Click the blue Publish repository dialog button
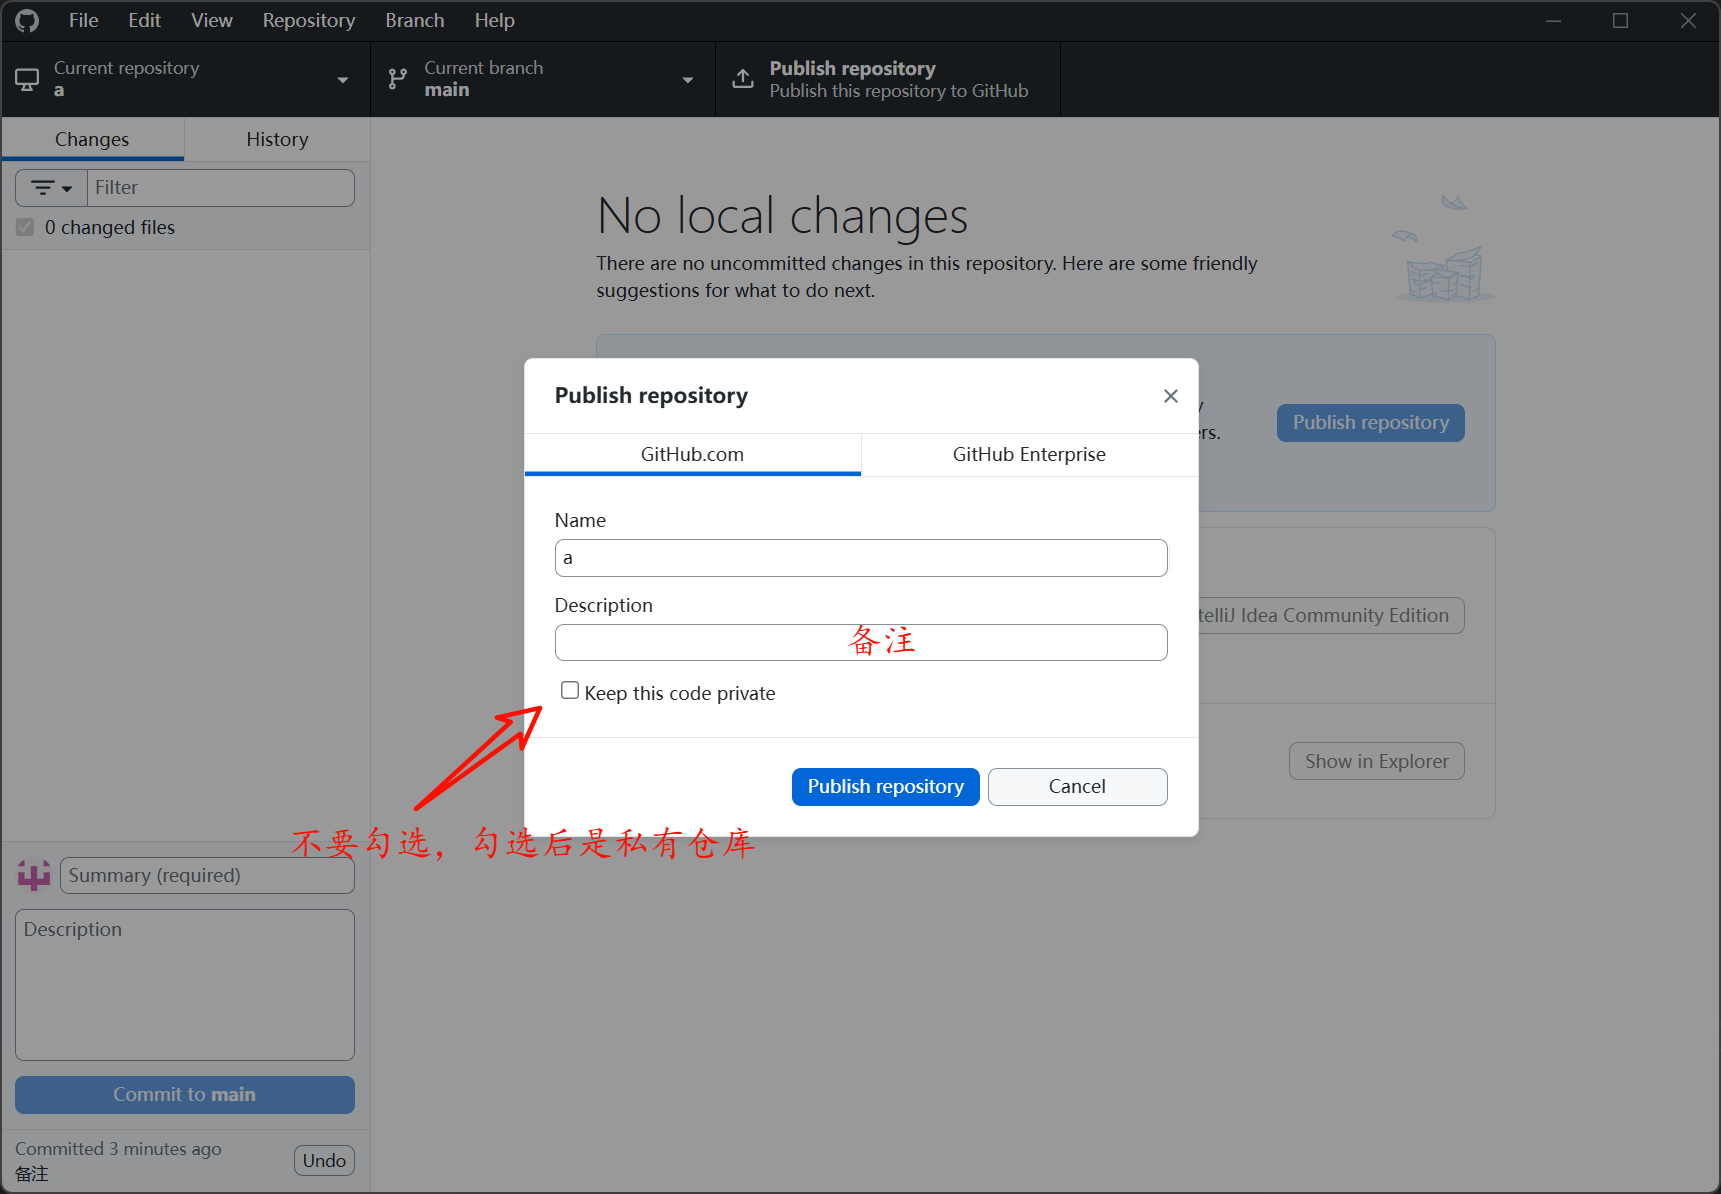 (885, 787)
